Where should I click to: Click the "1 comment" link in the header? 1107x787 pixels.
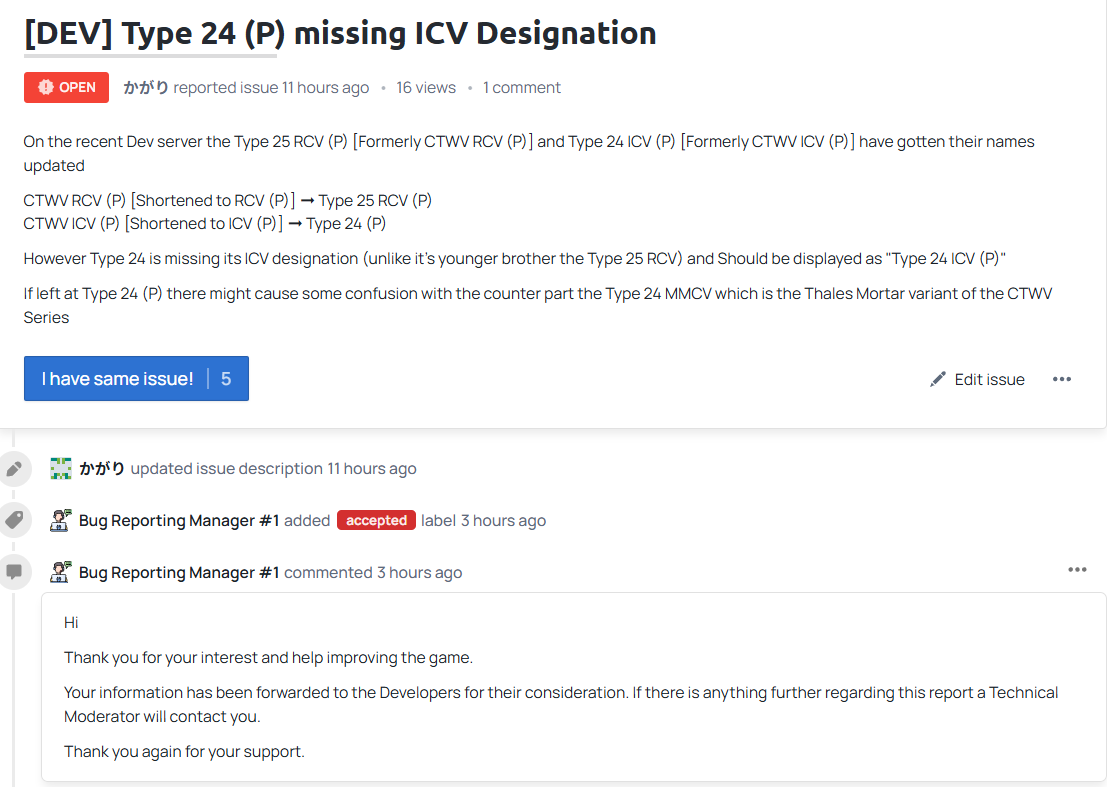point(521,88)
